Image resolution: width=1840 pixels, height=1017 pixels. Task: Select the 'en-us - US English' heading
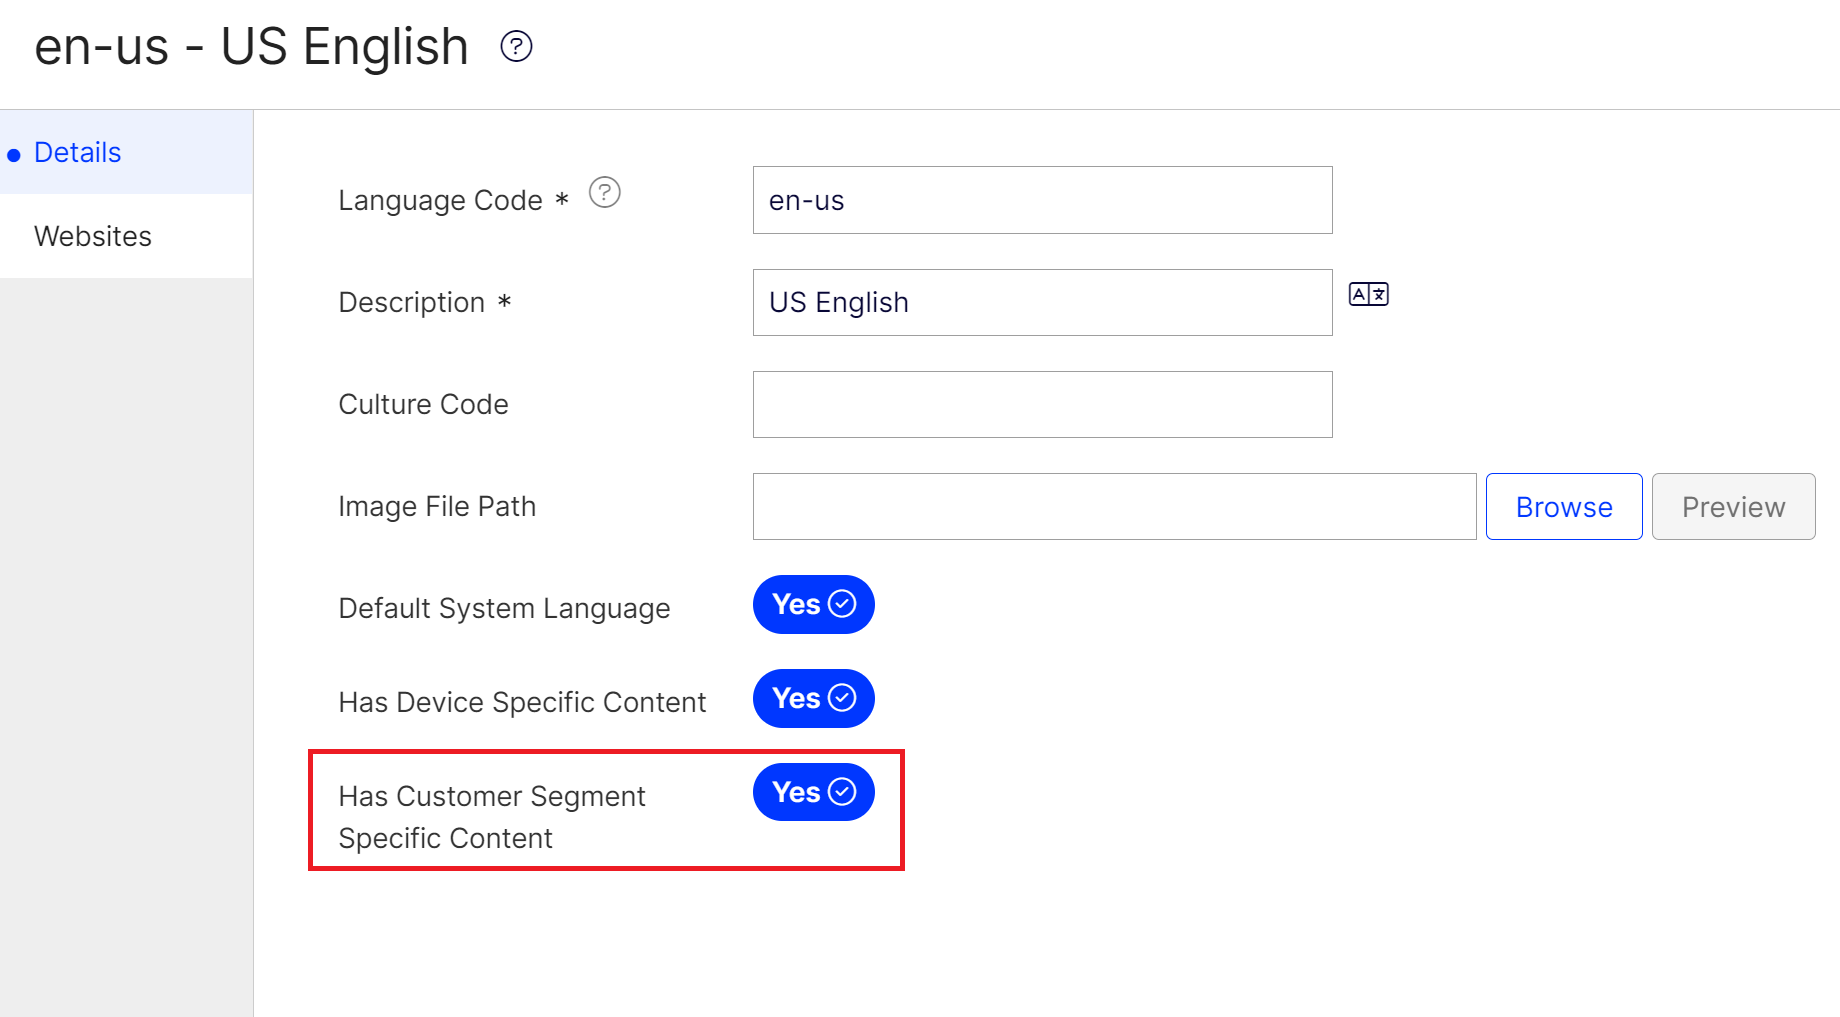pyautogui.click(x=252, y=47)
